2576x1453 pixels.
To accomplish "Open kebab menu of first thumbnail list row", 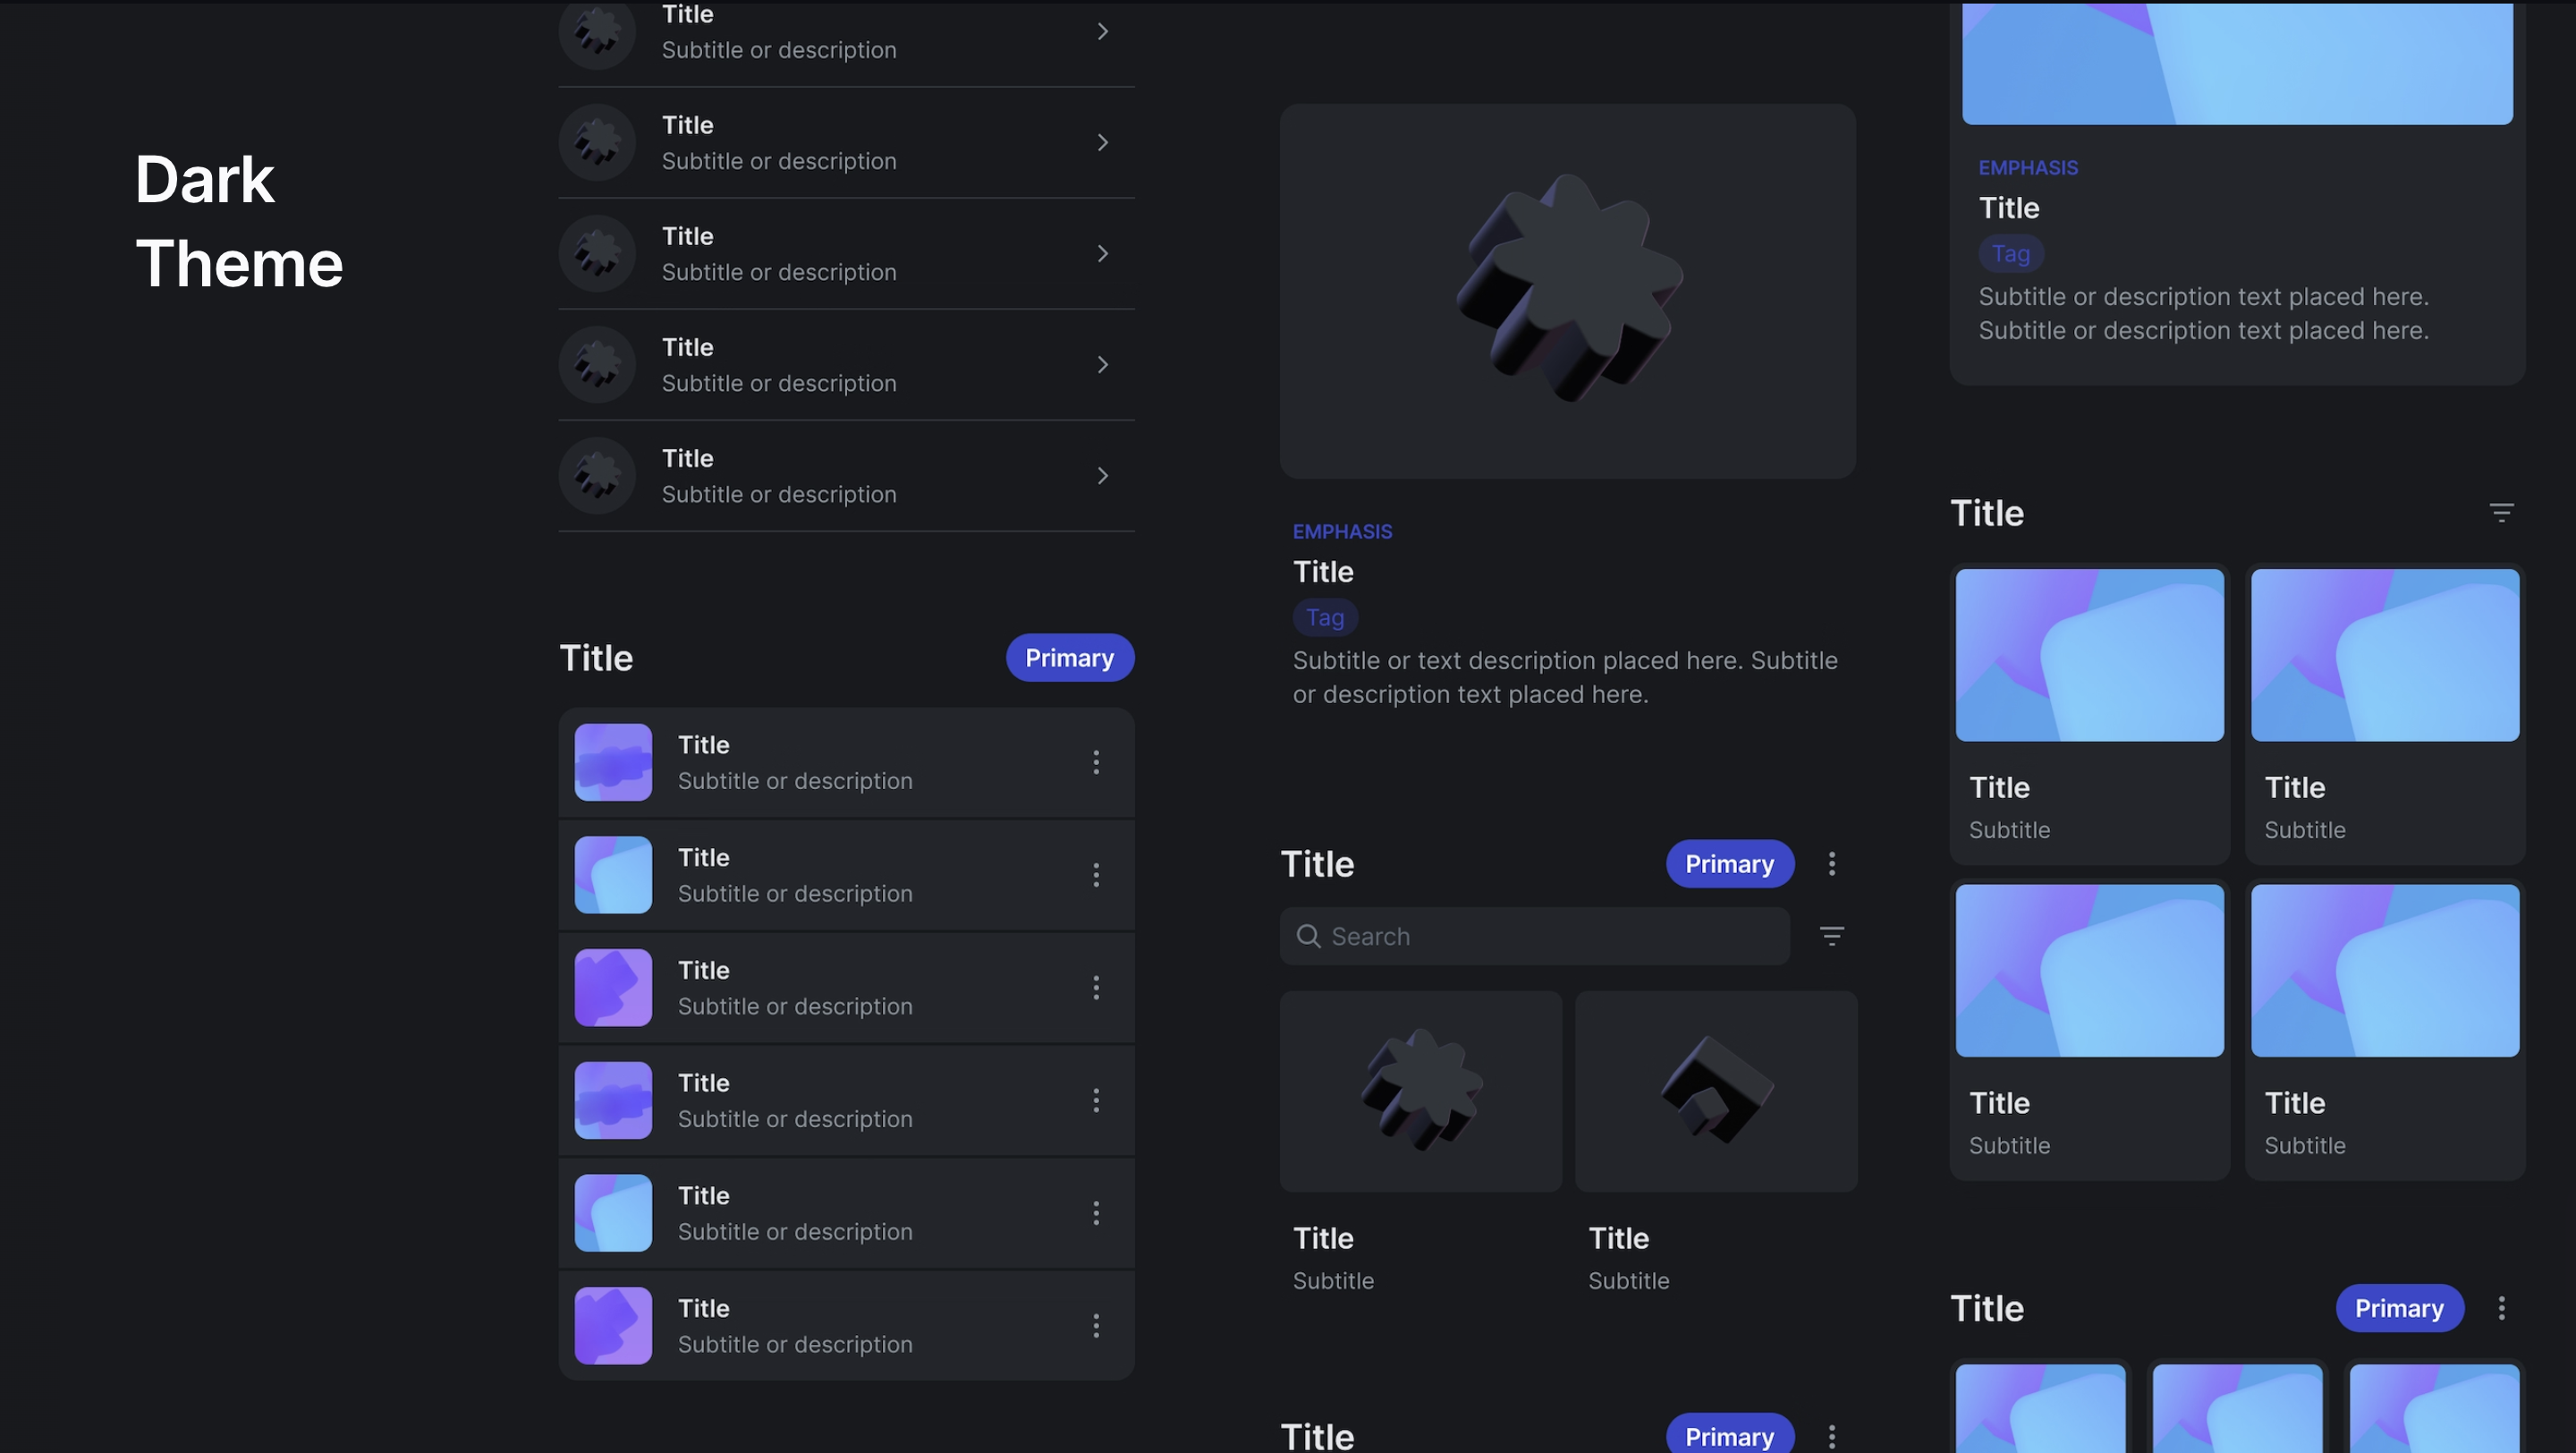I will (x=1096, y=763).
